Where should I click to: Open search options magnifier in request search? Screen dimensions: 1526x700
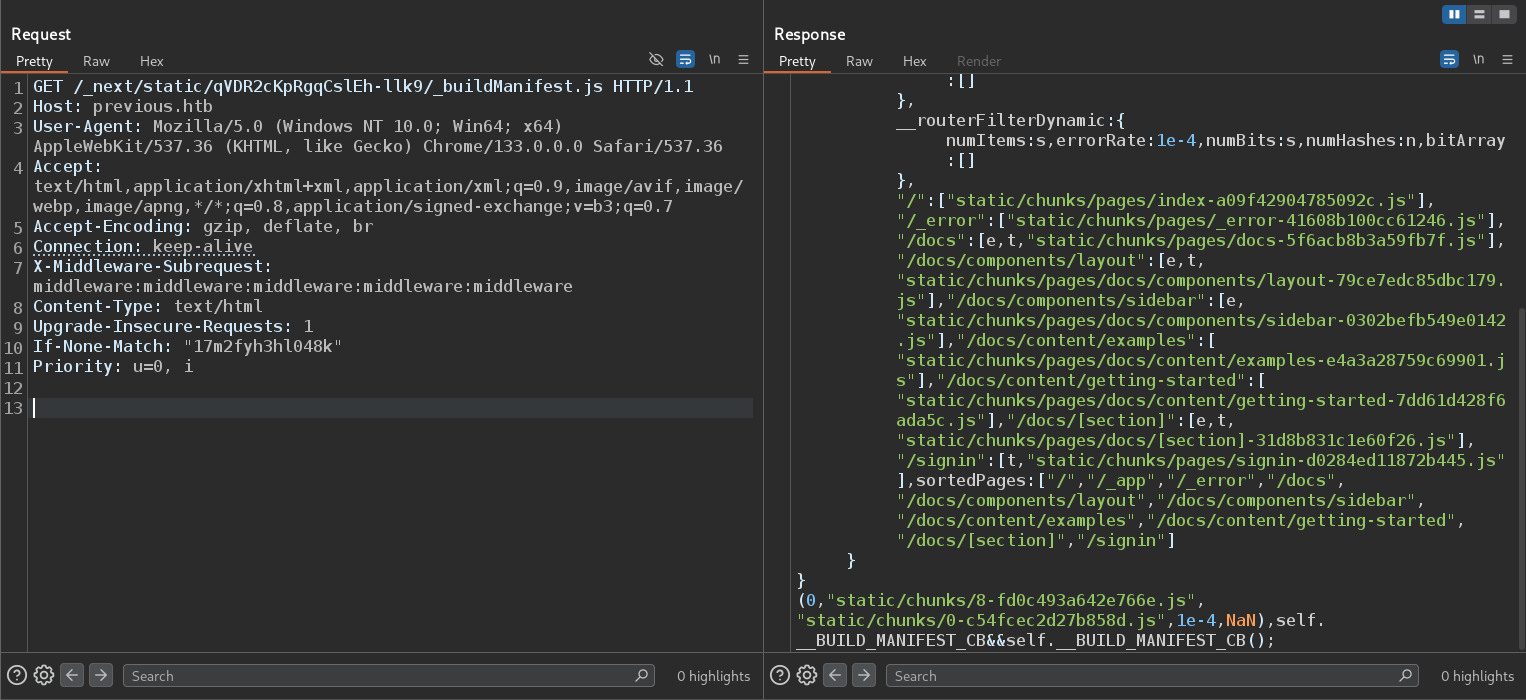pos(642,675)
